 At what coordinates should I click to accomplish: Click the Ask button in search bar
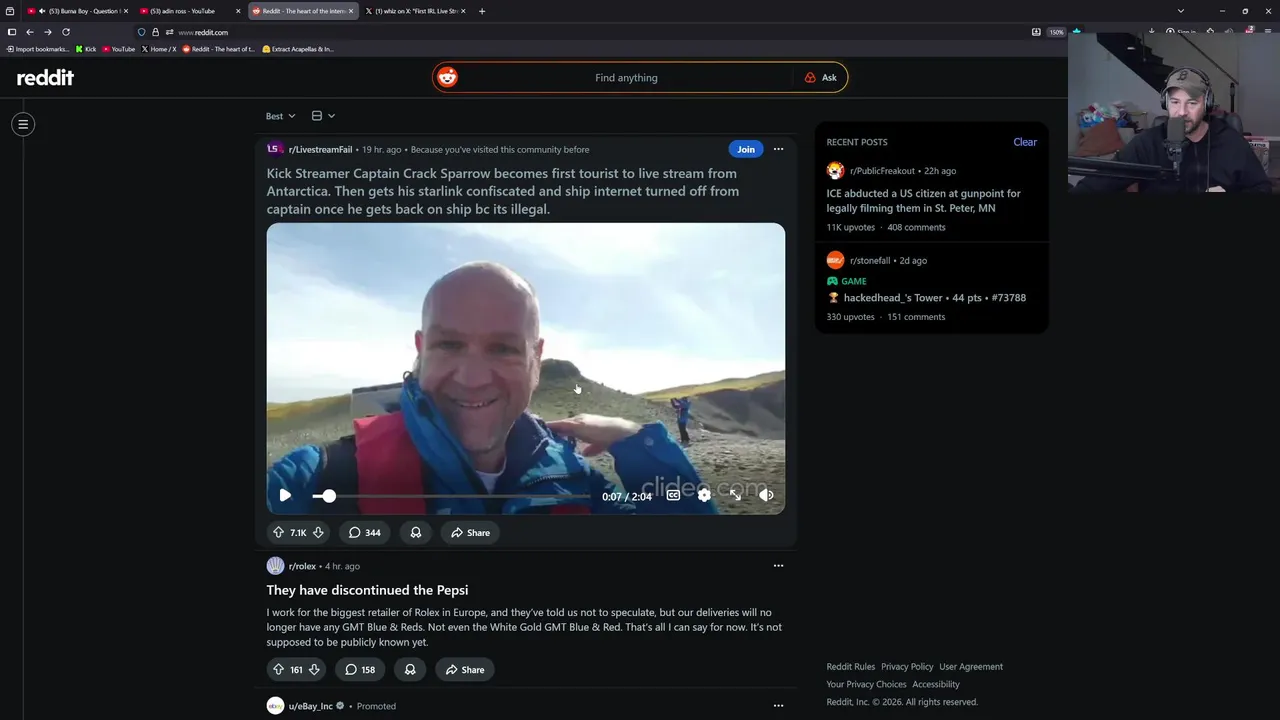(x=821, y=77)
